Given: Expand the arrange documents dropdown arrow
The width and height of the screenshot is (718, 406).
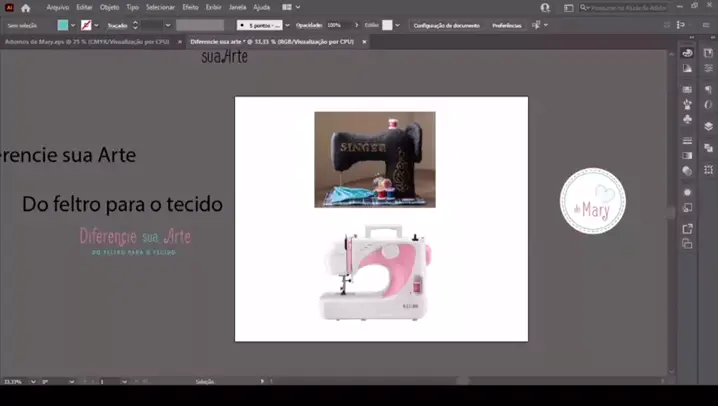Looking at the screenshot, I should tap(298, 7).
